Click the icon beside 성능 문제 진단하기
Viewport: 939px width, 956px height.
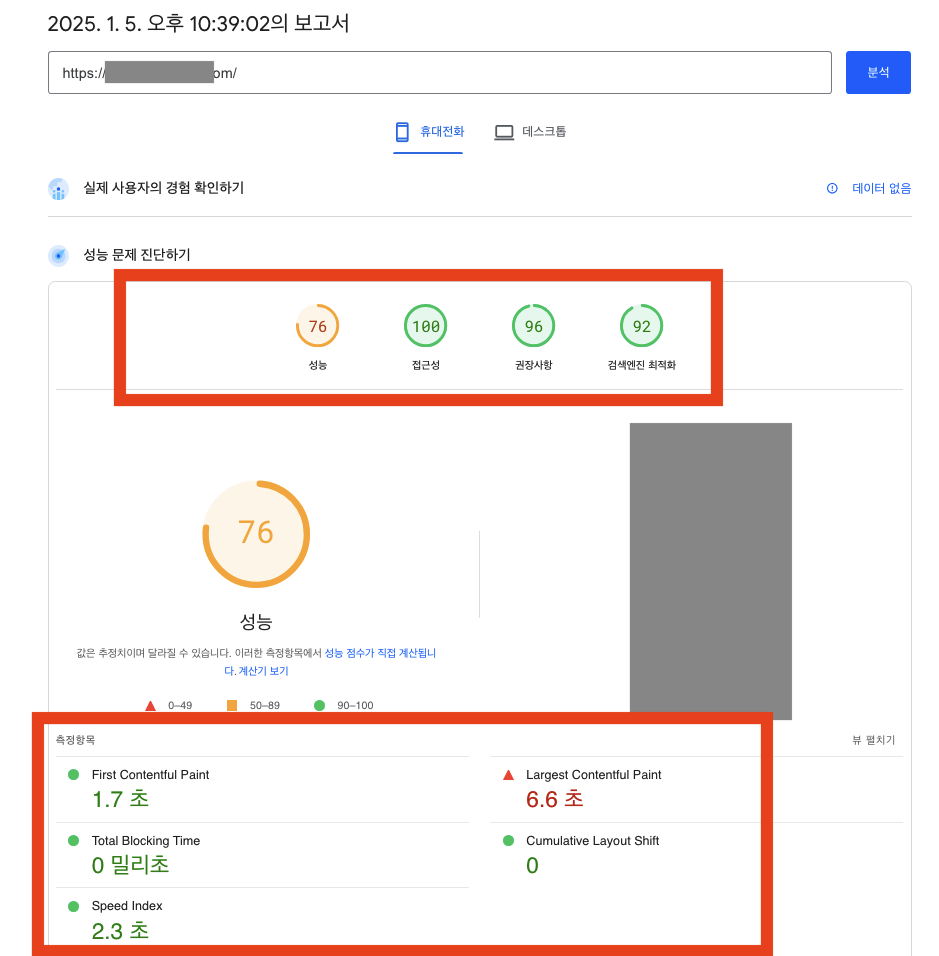pos(58,255)
